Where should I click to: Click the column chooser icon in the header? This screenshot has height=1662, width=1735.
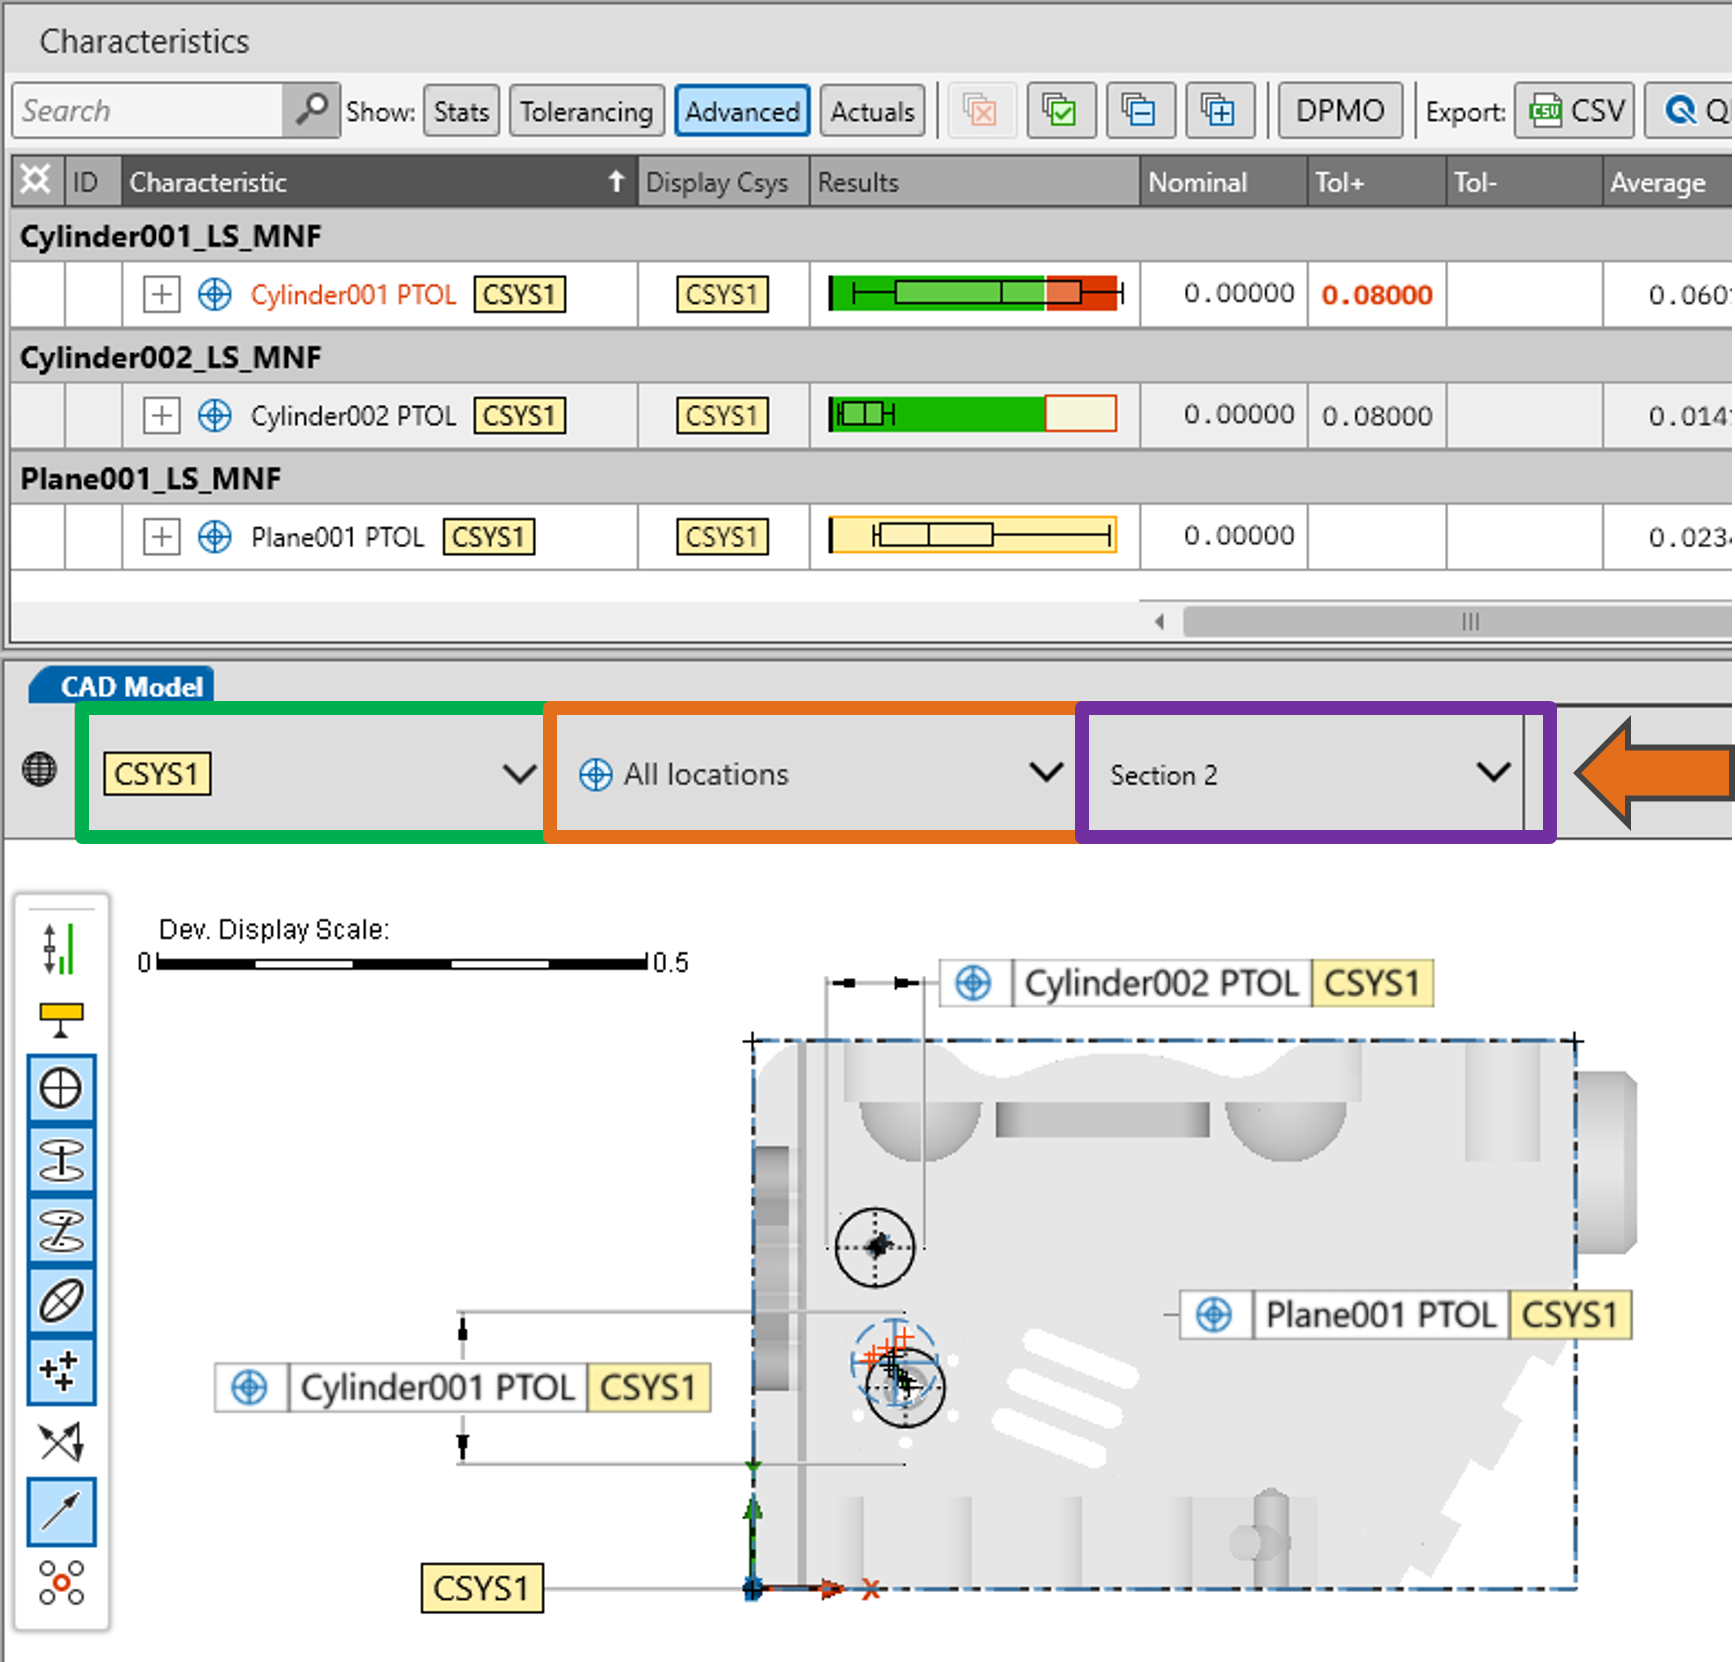tap(36, 181)
